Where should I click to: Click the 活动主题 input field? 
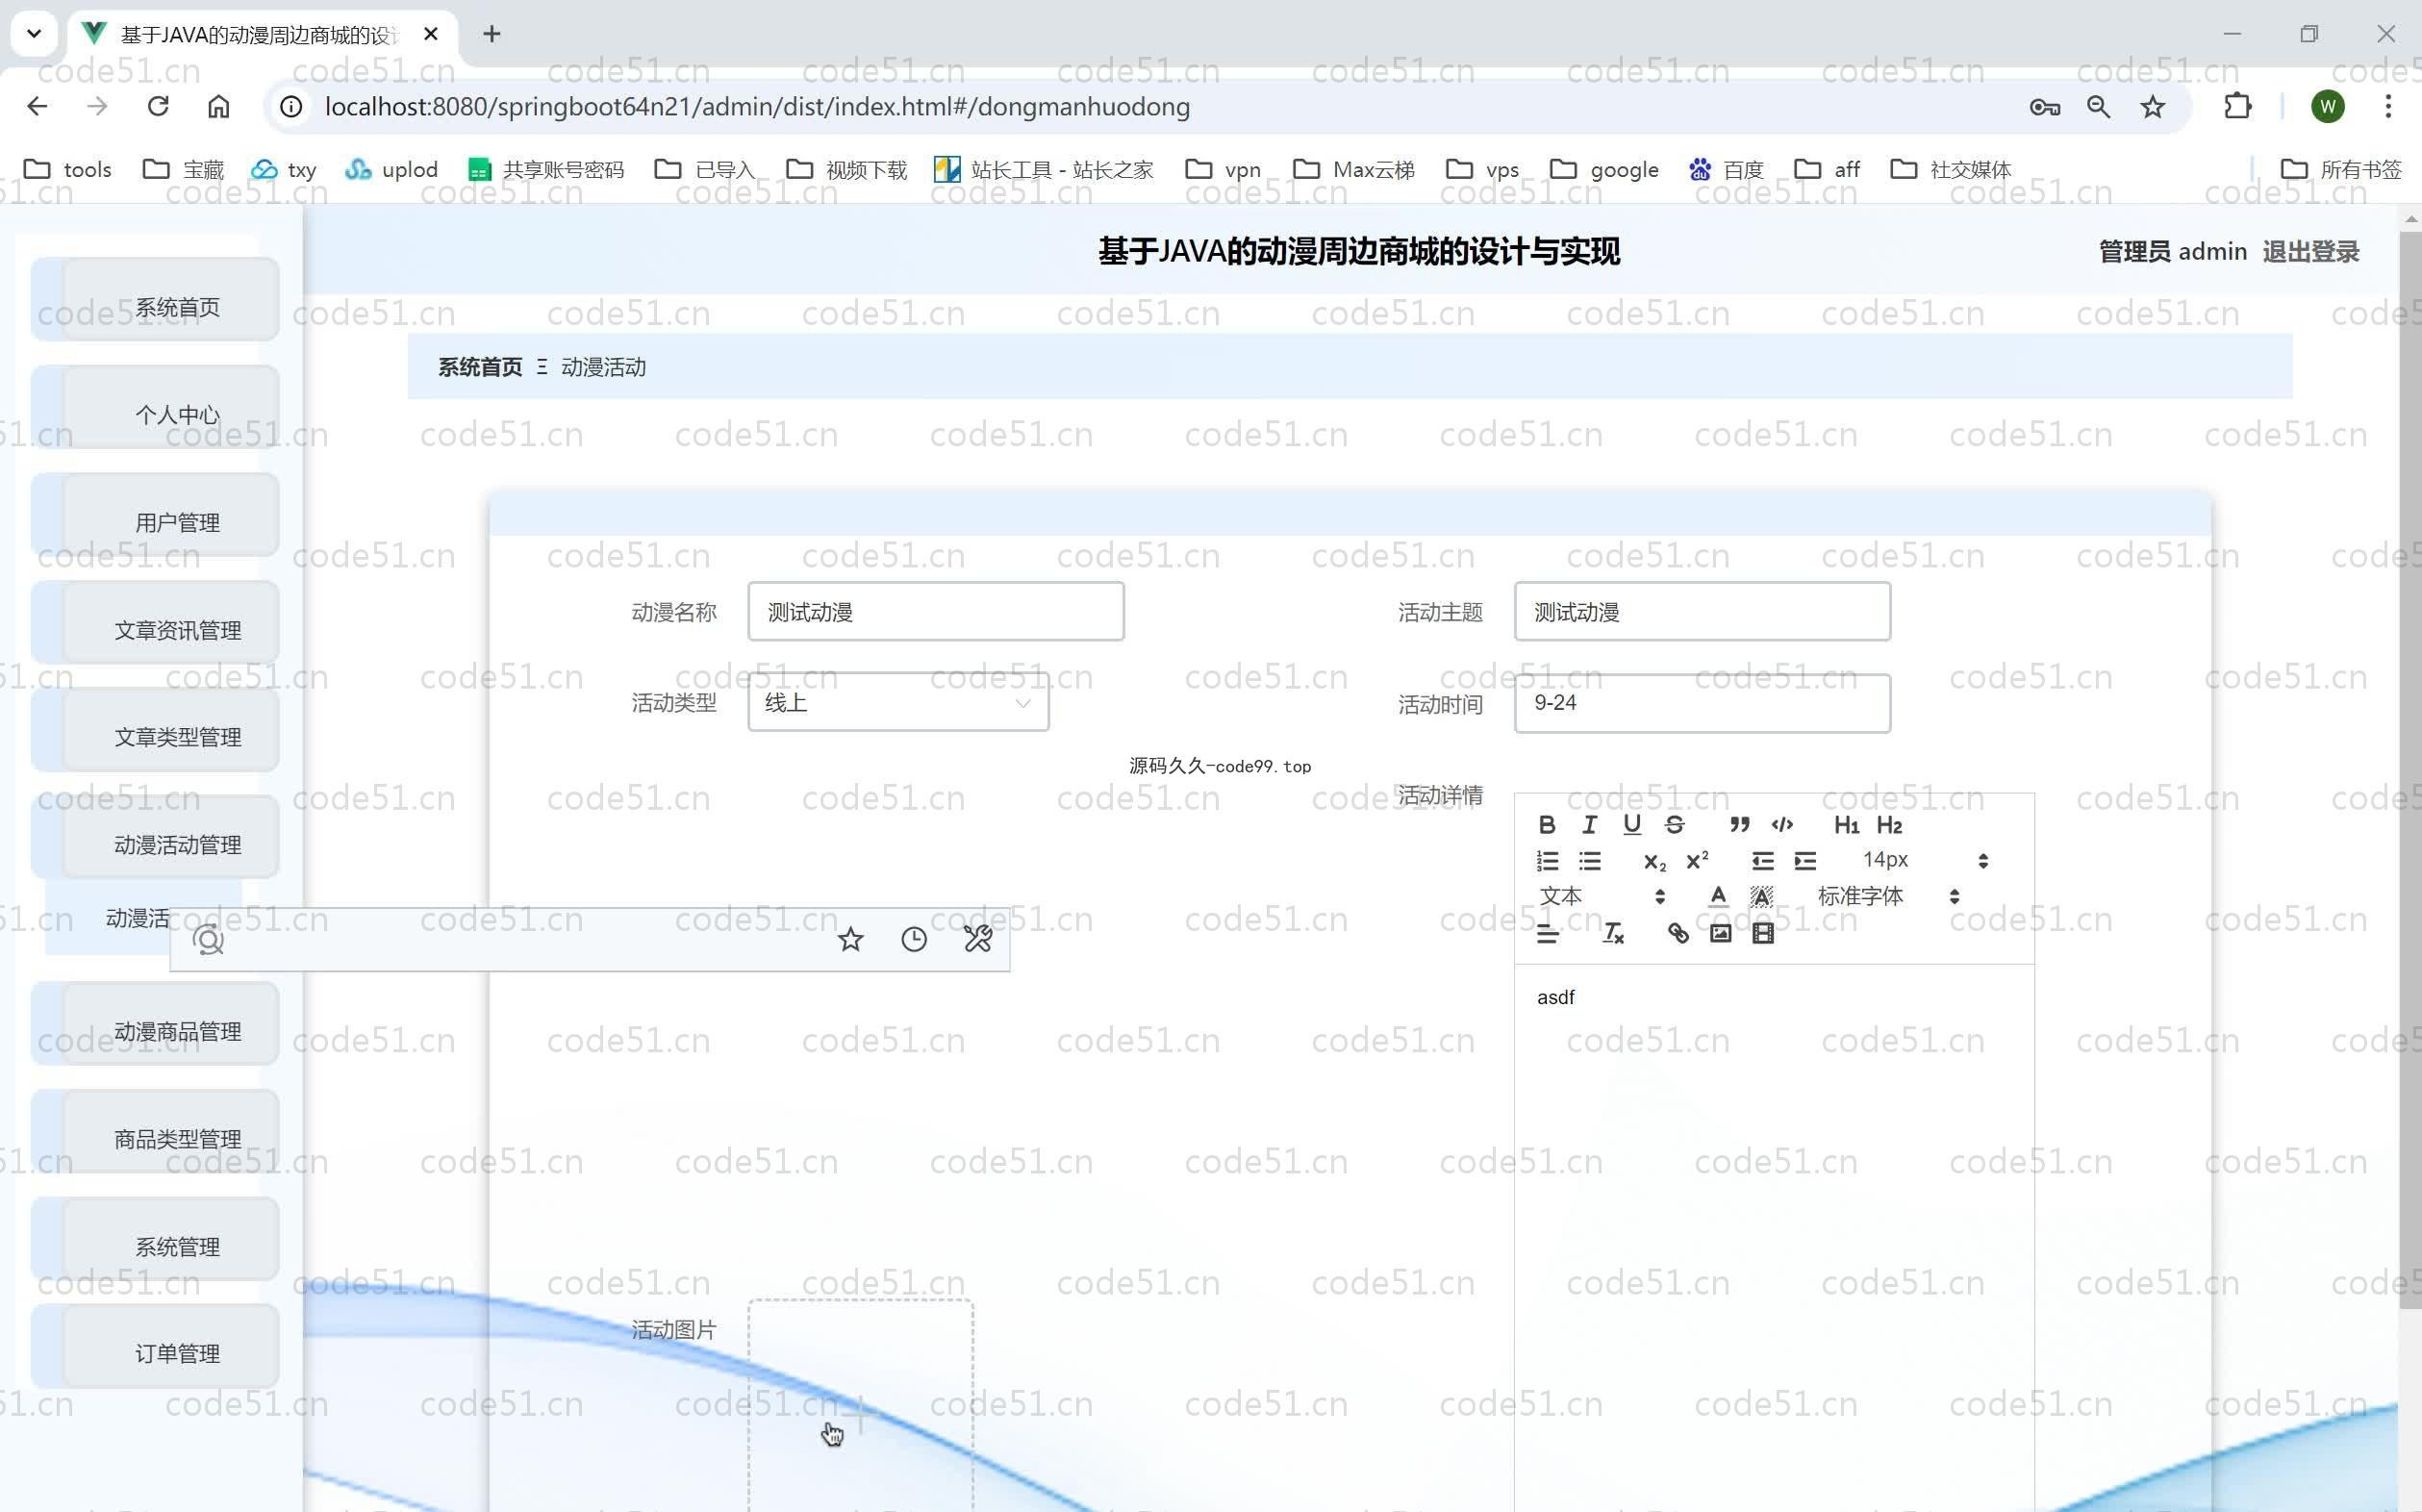point(1702,612)
